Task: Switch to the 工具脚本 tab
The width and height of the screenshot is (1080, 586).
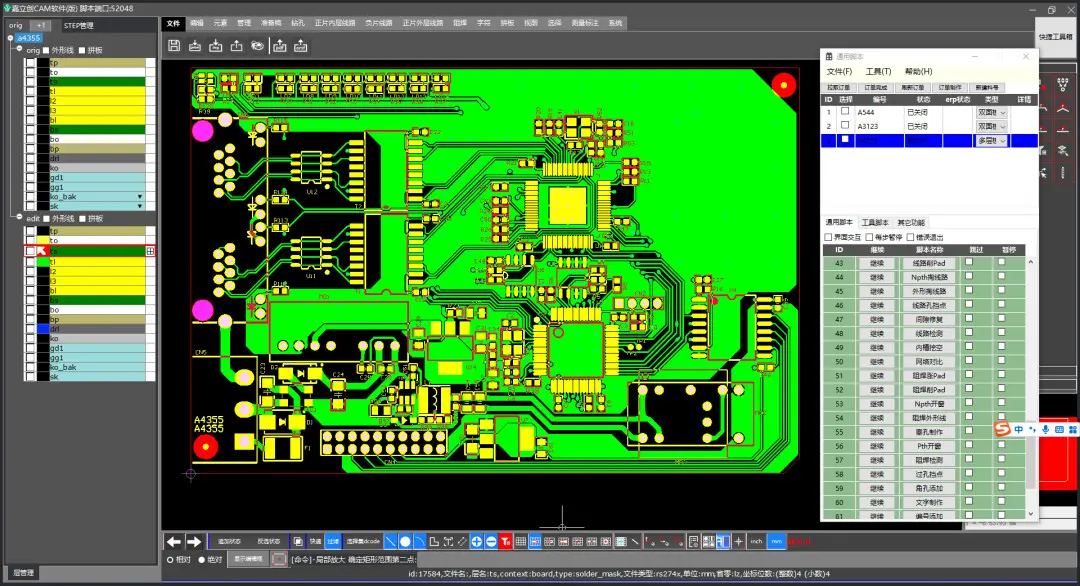Action: (875, 222)
